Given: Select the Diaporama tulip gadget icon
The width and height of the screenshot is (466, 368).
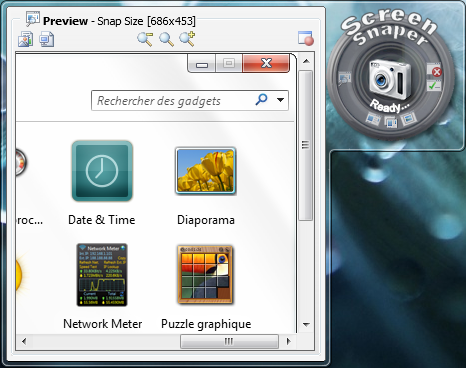Looking at the screenshot, I should click(x=206, y=171).
